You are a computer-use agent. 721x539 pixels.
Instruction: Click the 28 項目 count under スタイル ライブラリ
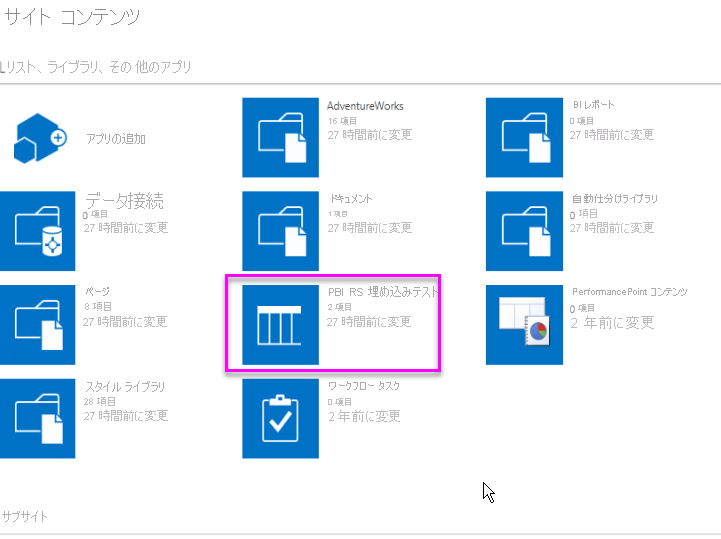[x=100, y=401]
